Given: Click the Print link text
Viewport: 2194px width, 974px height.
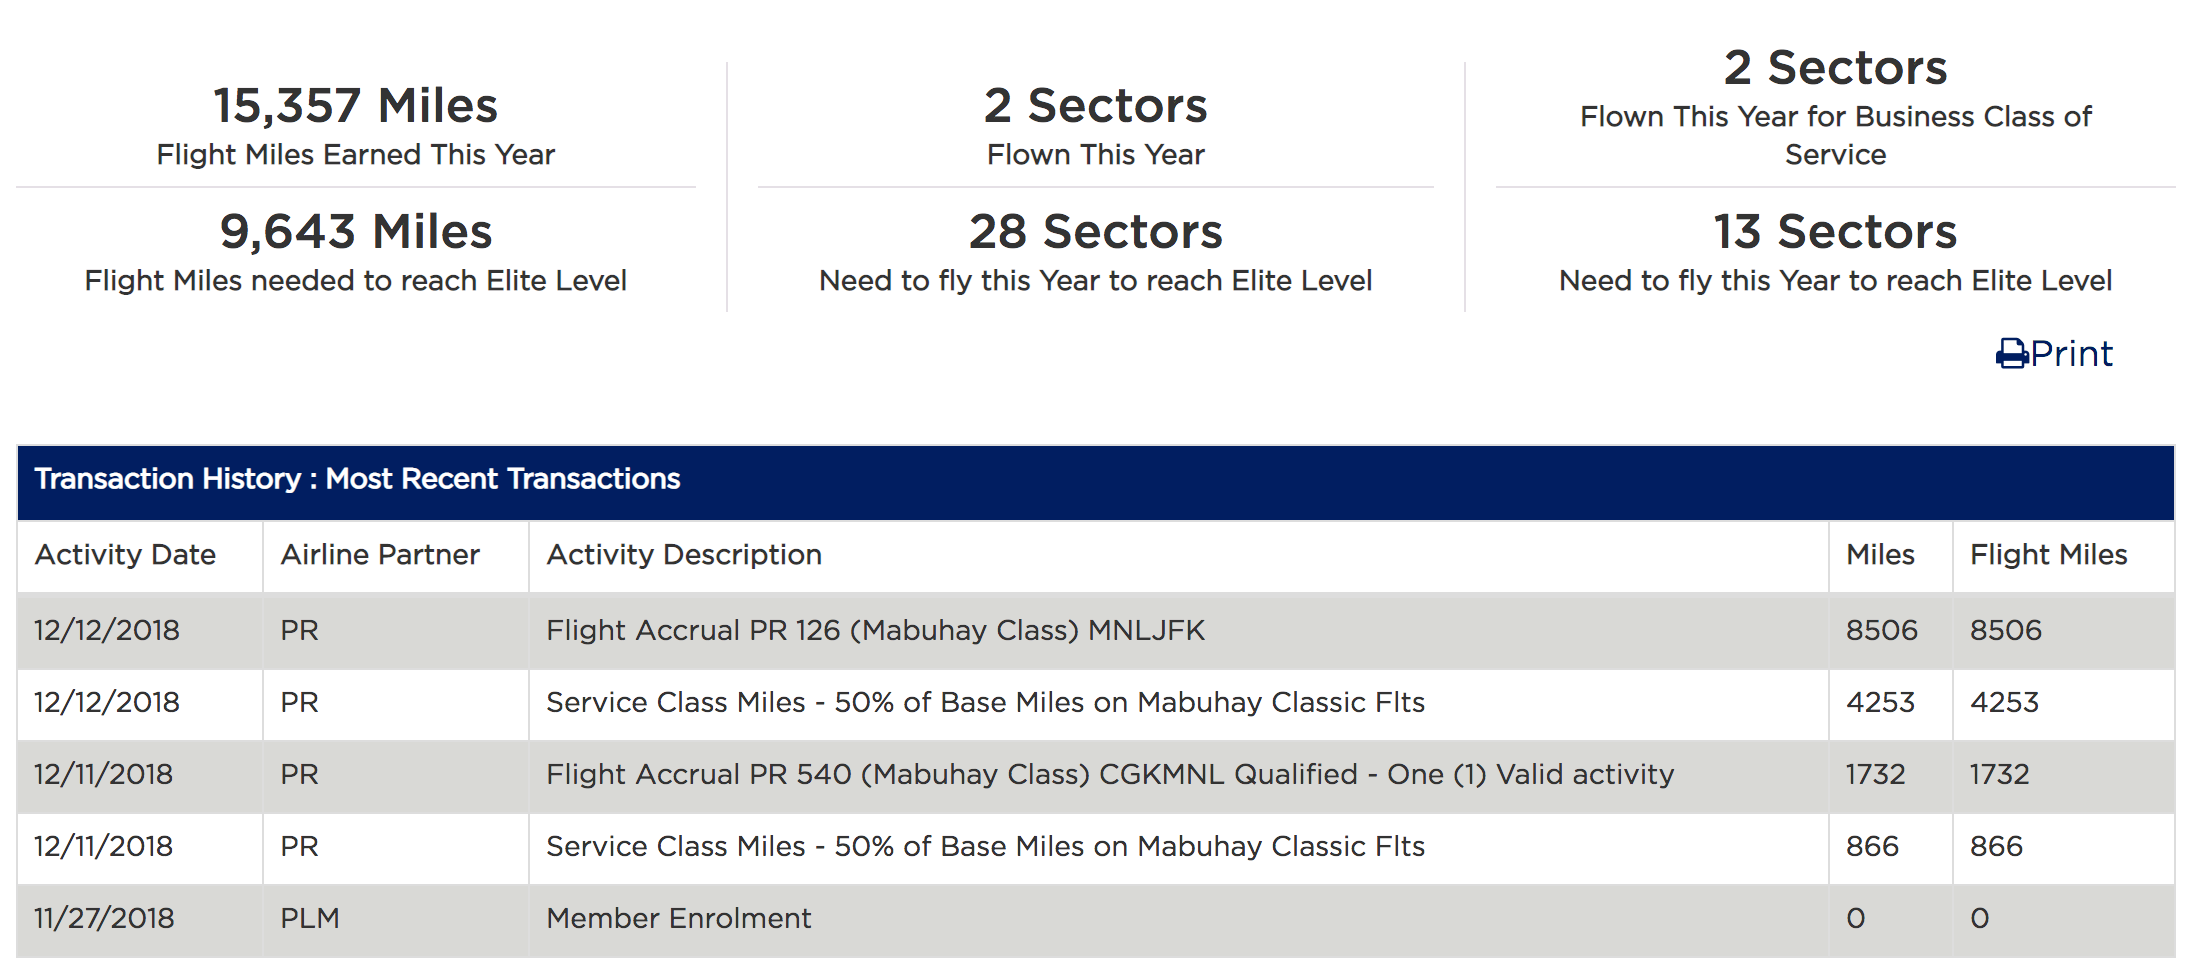Looking at the screenshot, I should 2071,354.
